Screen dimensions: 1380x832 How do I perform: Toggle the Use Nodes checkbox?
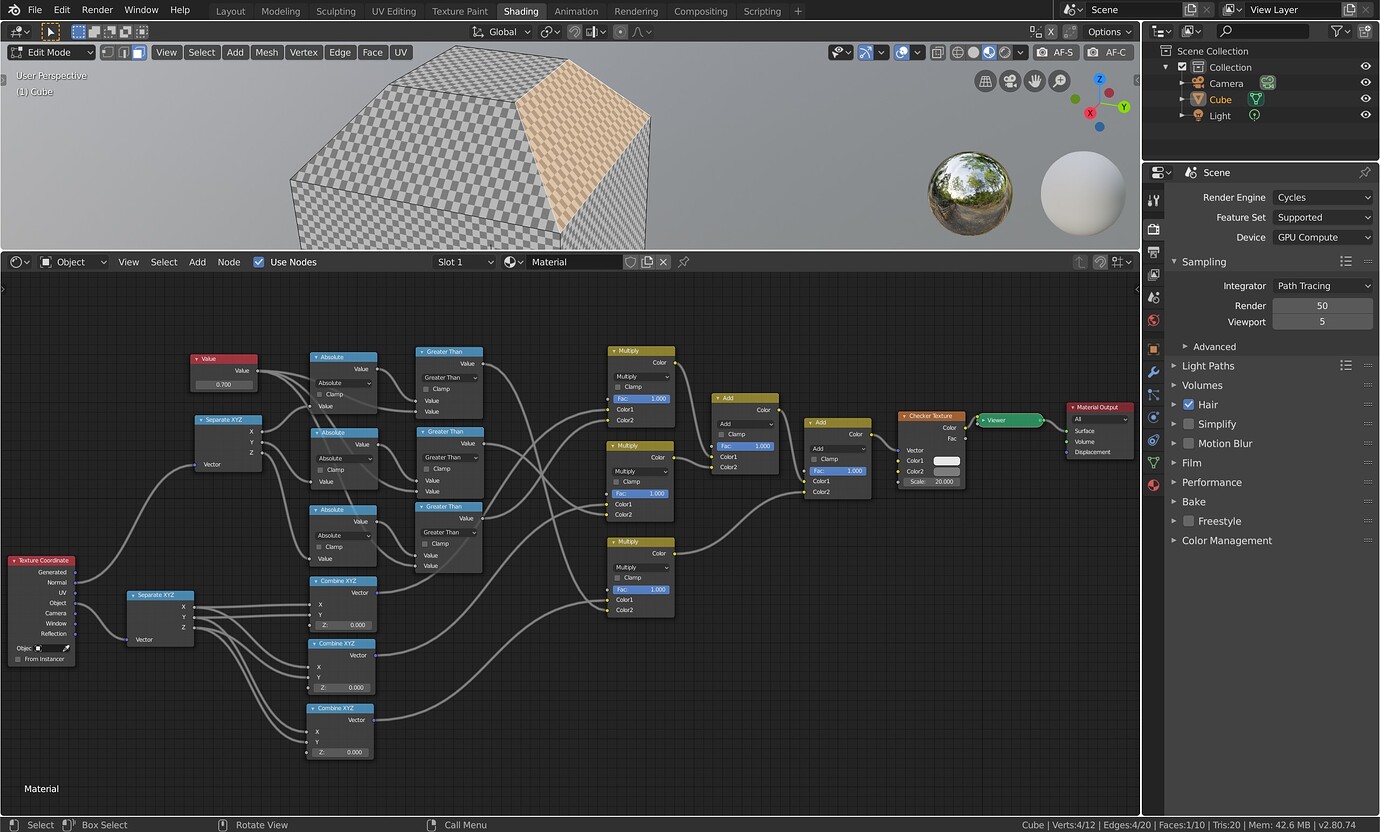click(259, 262)
